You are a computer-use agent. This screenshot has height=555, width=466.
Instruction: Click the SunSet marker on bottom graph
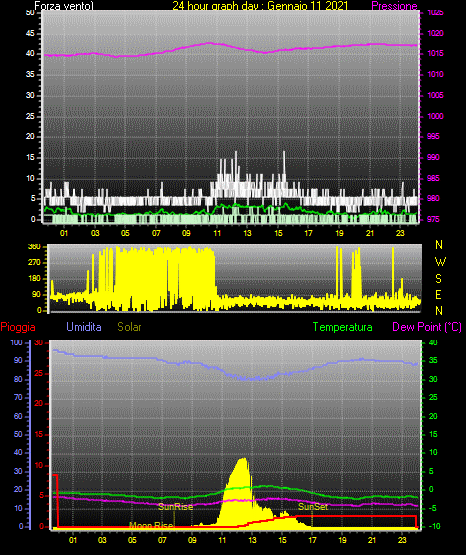tap(313, 507)
